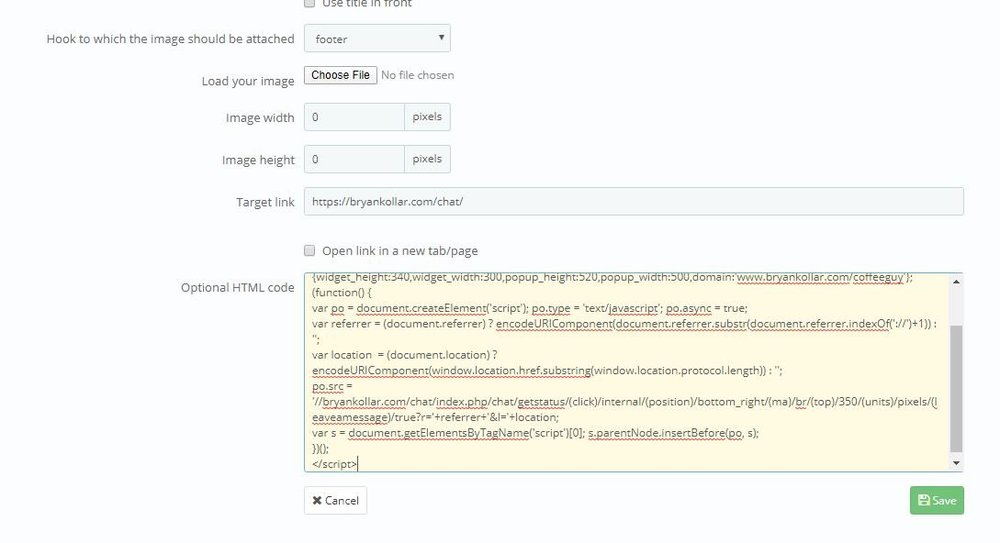The image size is (1000, 543).
Task: Click the 'pixels' unit beside Image width
Action: pos(427,117)
